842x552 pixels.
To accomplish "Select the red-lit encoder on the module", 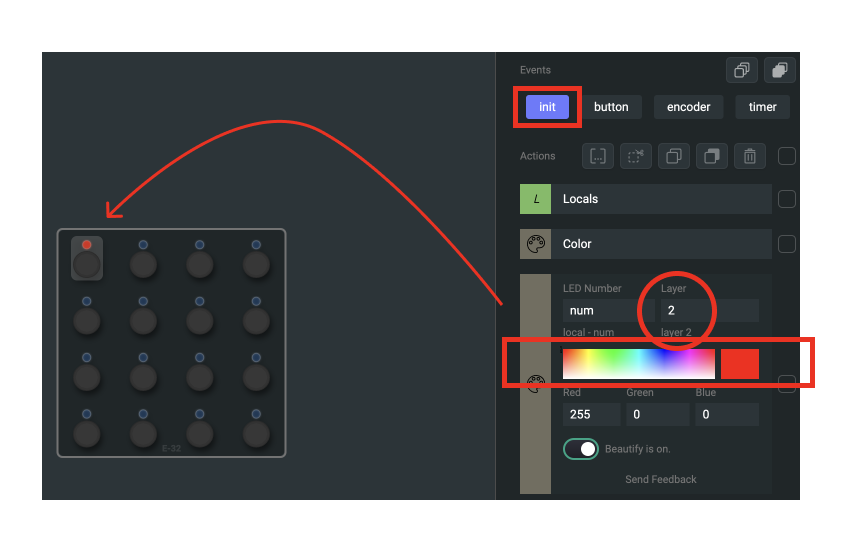I will point(86,258).
